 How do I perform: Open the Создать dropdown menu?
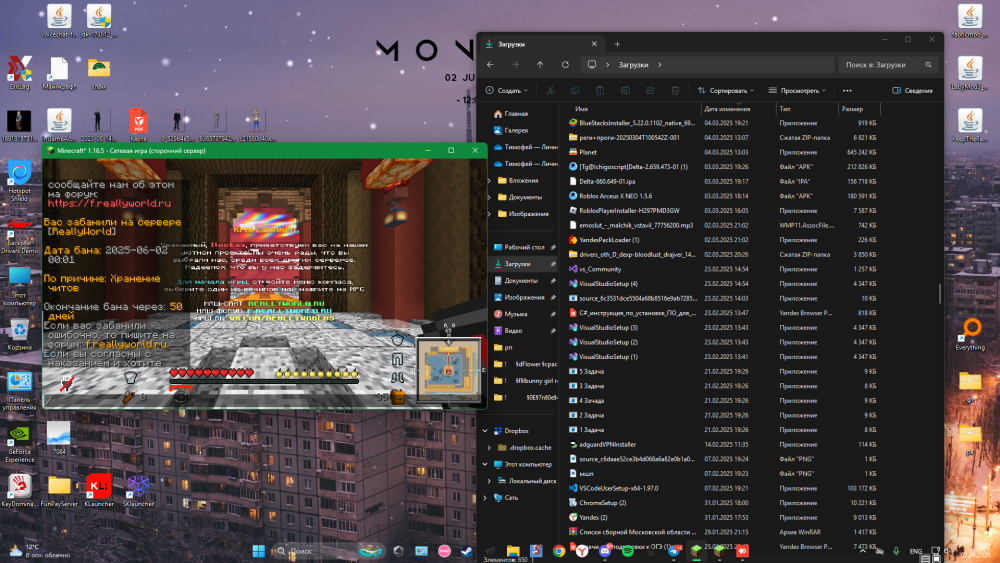(x=507, y=91)
